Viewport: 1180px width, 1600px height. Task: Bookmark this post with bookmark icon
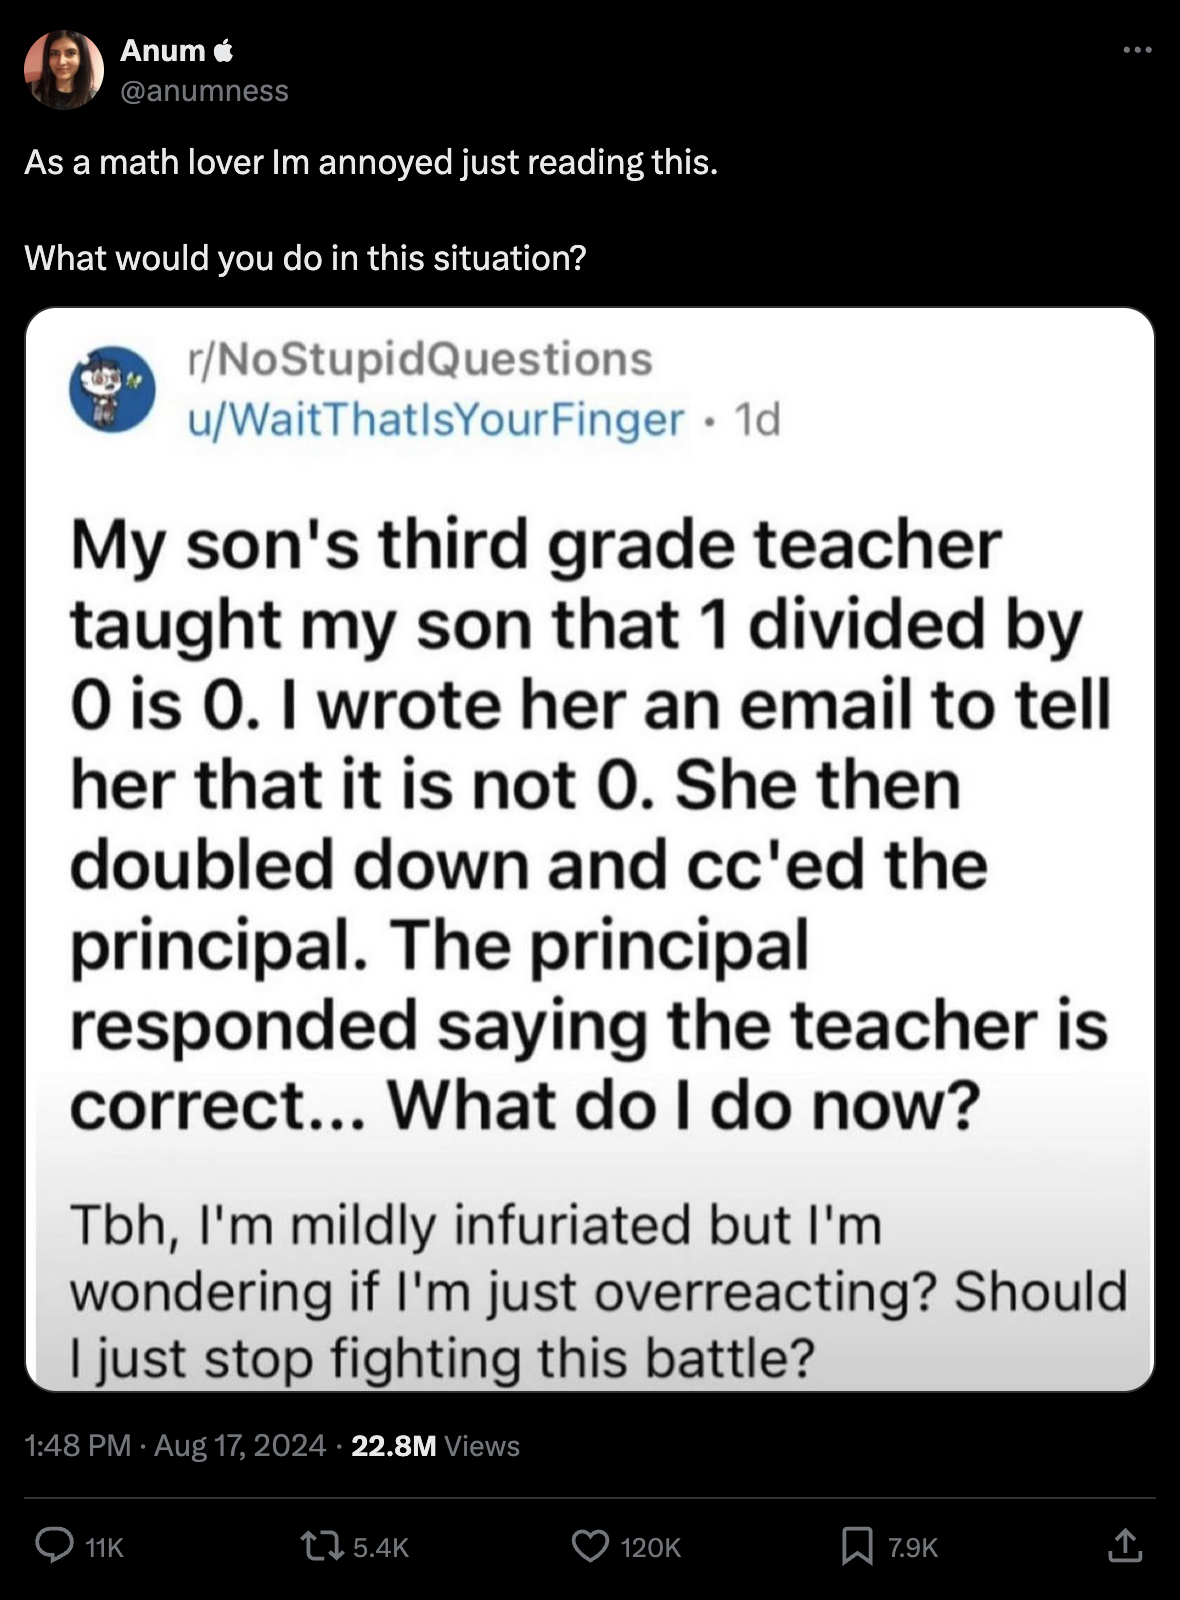point(856,1546)
